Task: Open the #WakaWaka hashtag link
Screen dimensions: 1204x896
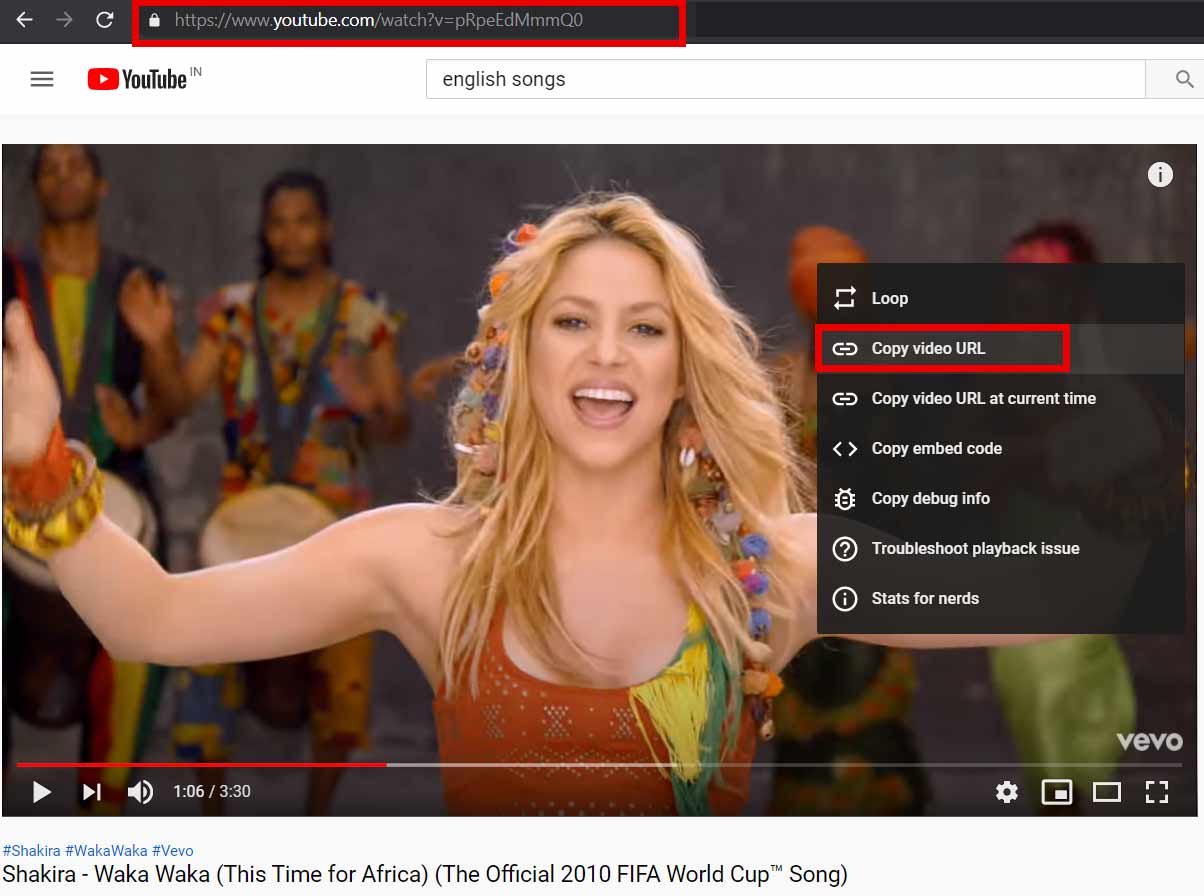Action: (x=106, y=851)
